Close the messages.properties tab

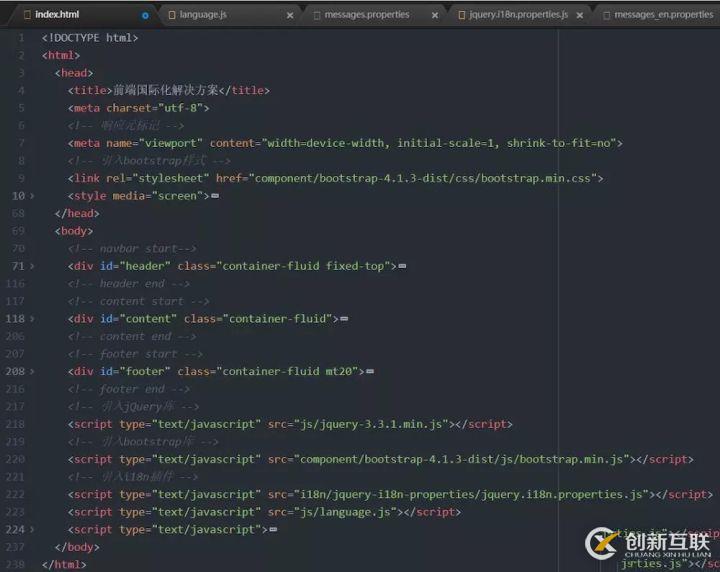(435, 16)
